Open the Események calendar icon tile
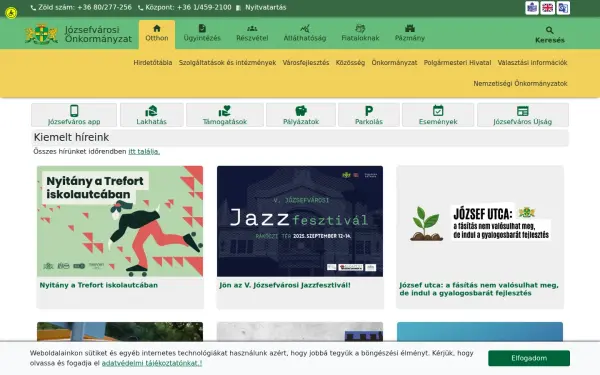Viewport: 600px width, 375px height. pos(438,115)
